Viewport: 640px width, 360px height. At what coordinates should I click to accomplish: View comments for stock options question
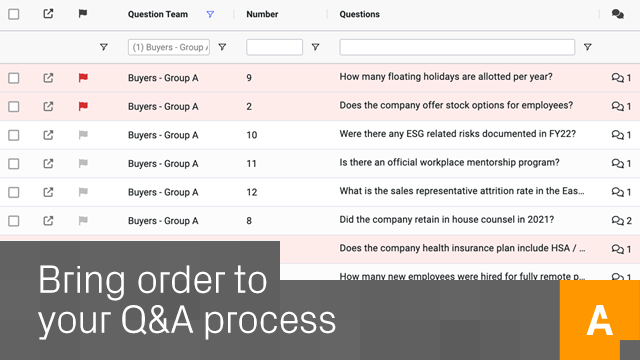[621, 106]
